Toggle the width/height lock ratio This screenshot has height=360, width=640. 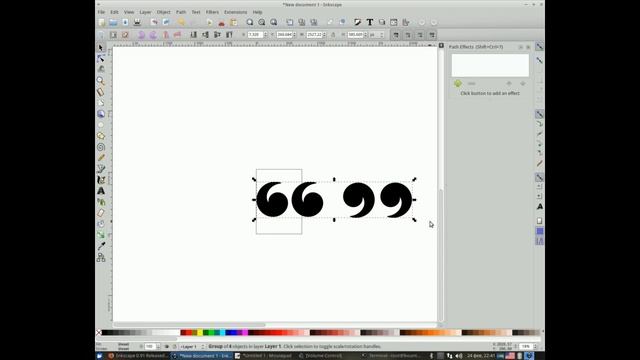333,35
